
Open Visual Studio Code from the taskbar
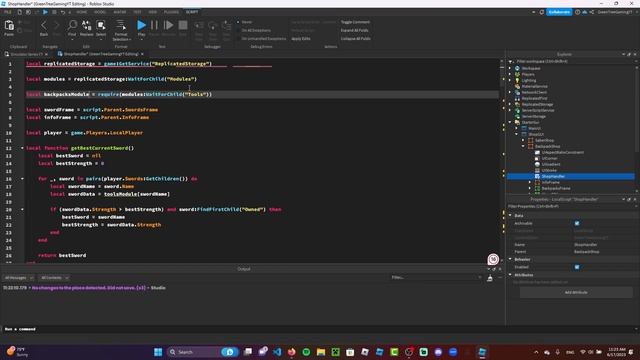click(277, 352)
